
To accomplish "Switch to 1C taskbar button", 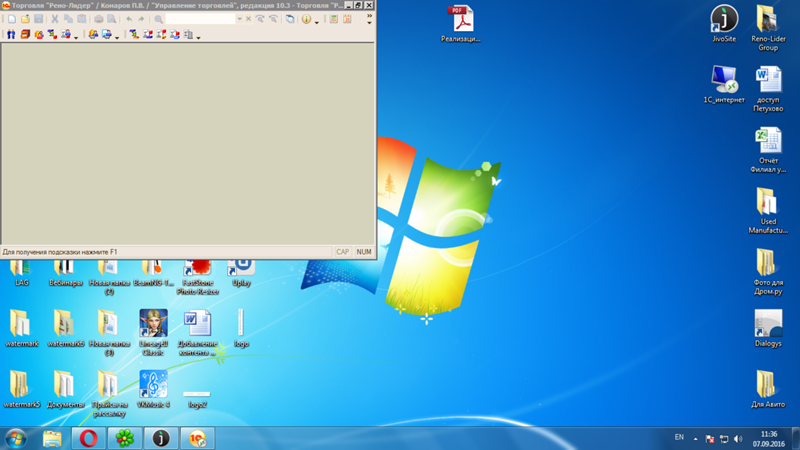I will 197,438.
